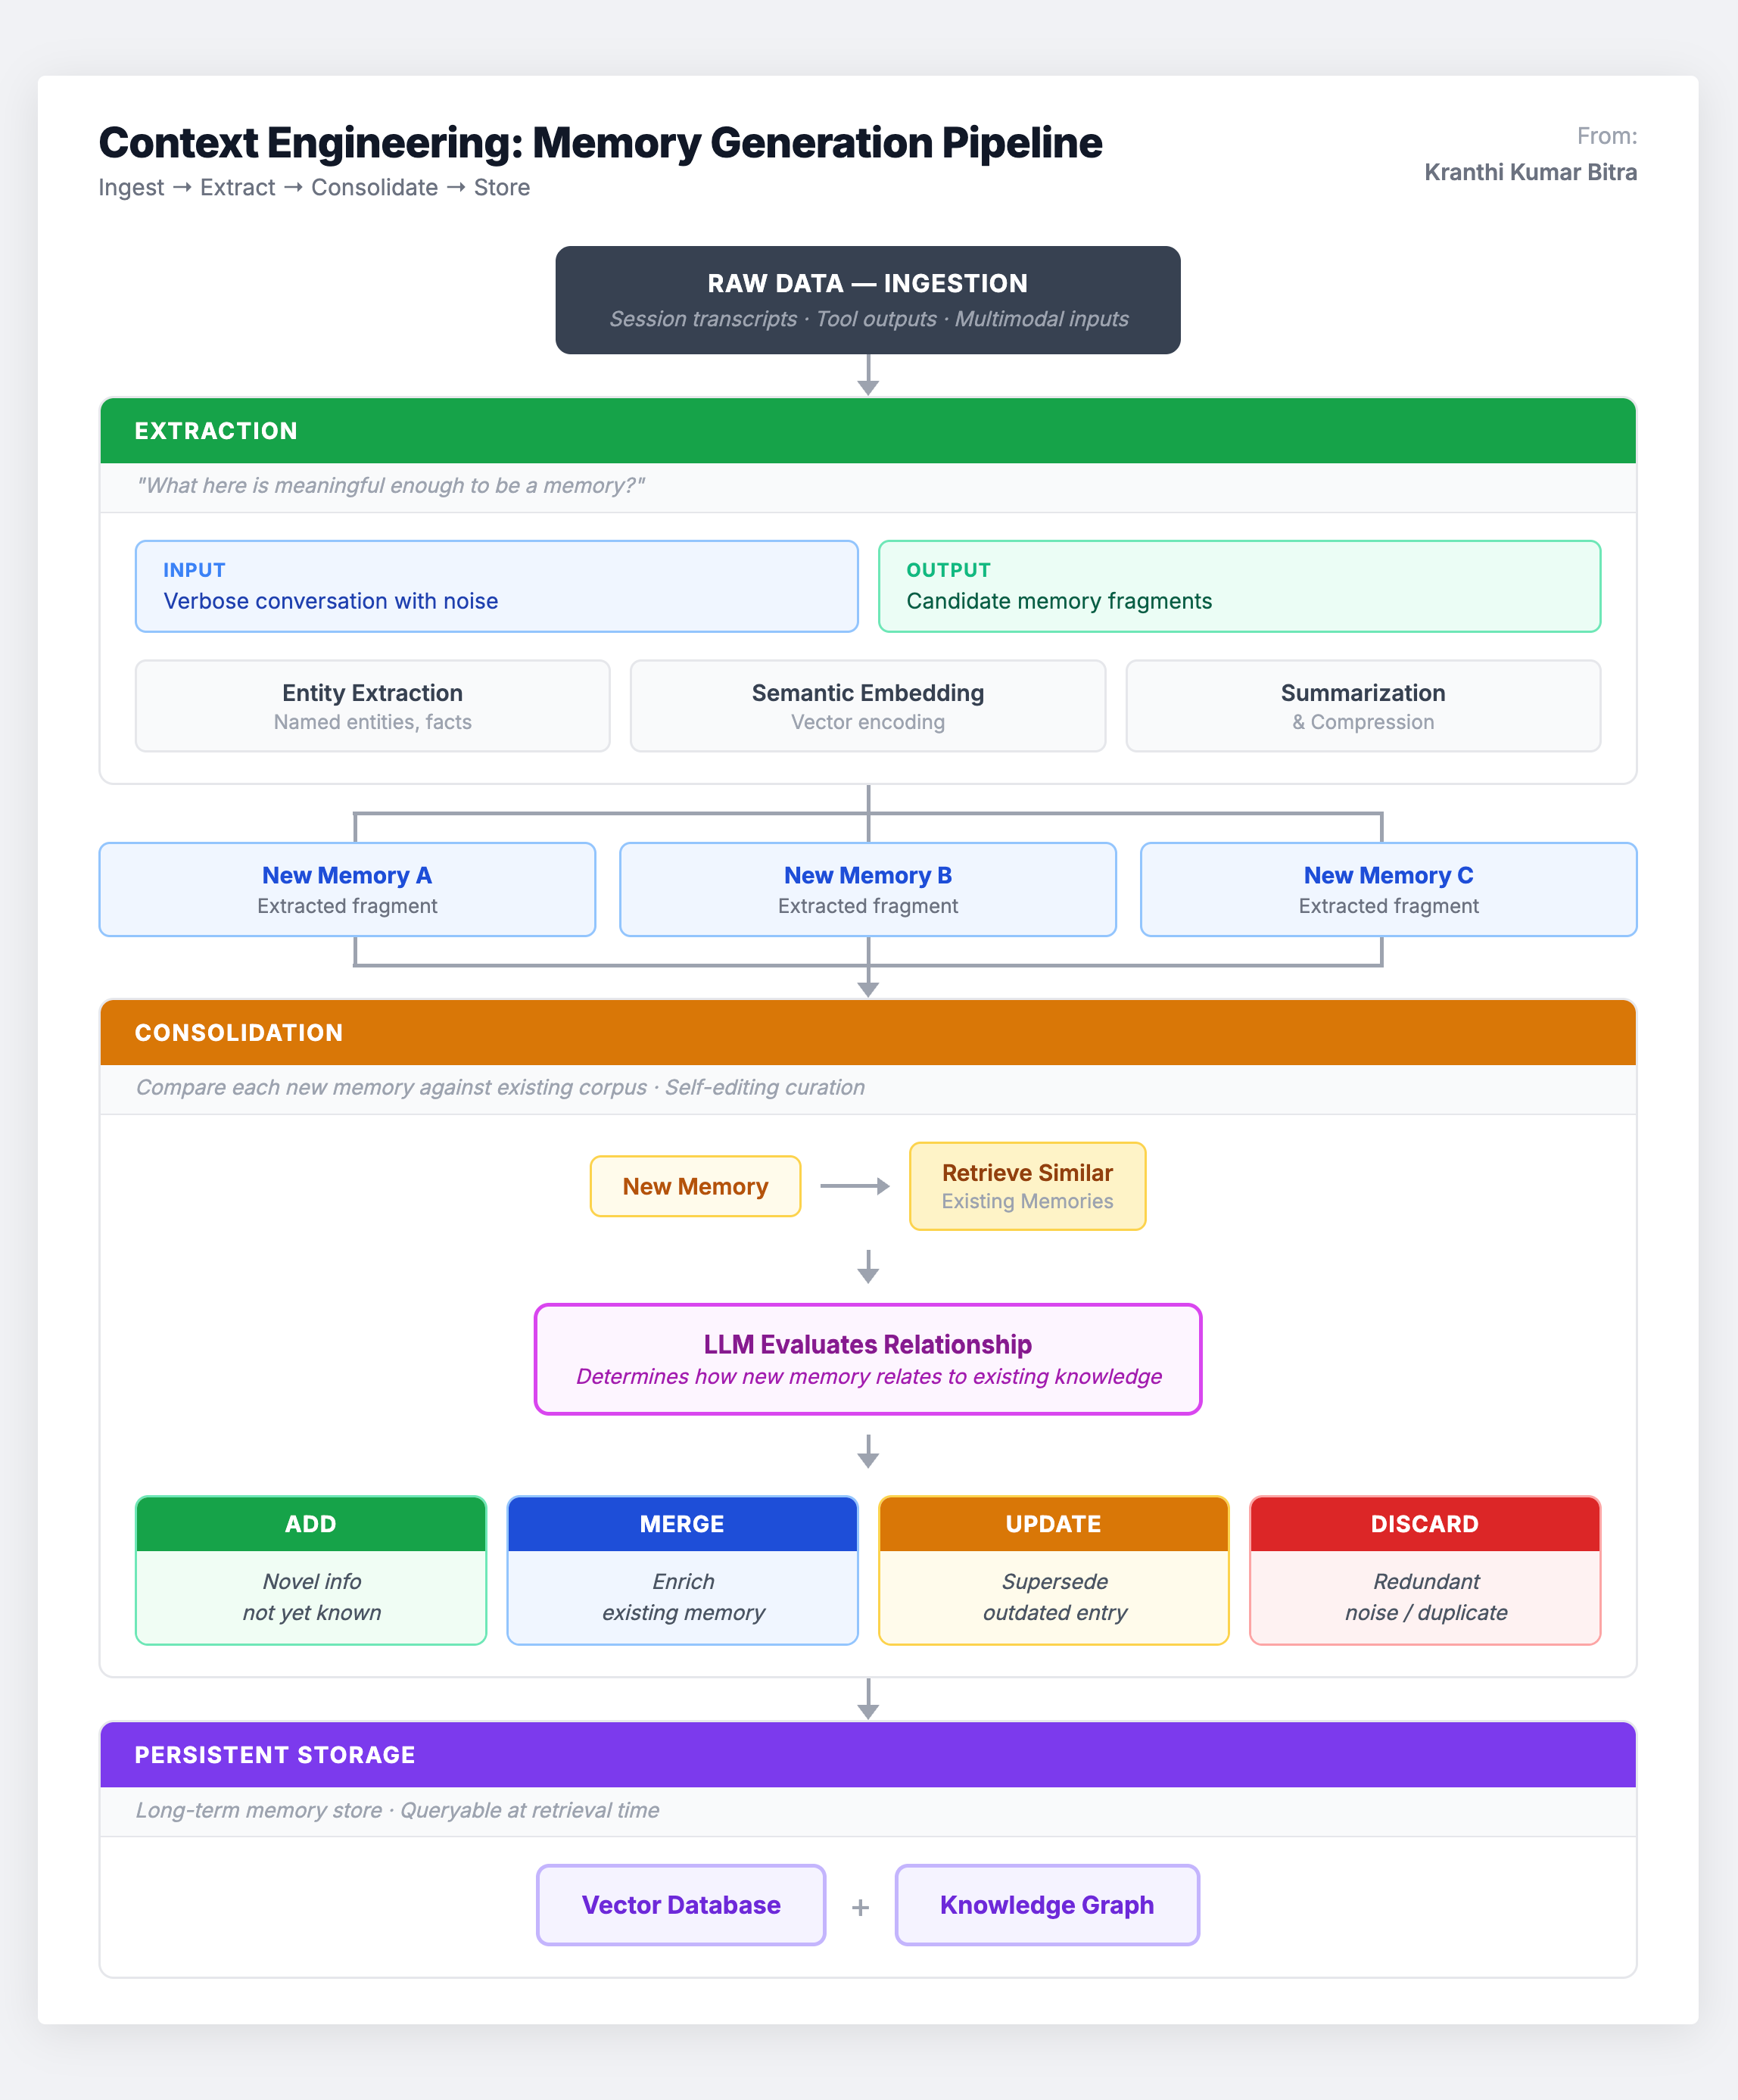Click the Summarization & Compression card
1738x2100 pixels.
point(1362,706)
